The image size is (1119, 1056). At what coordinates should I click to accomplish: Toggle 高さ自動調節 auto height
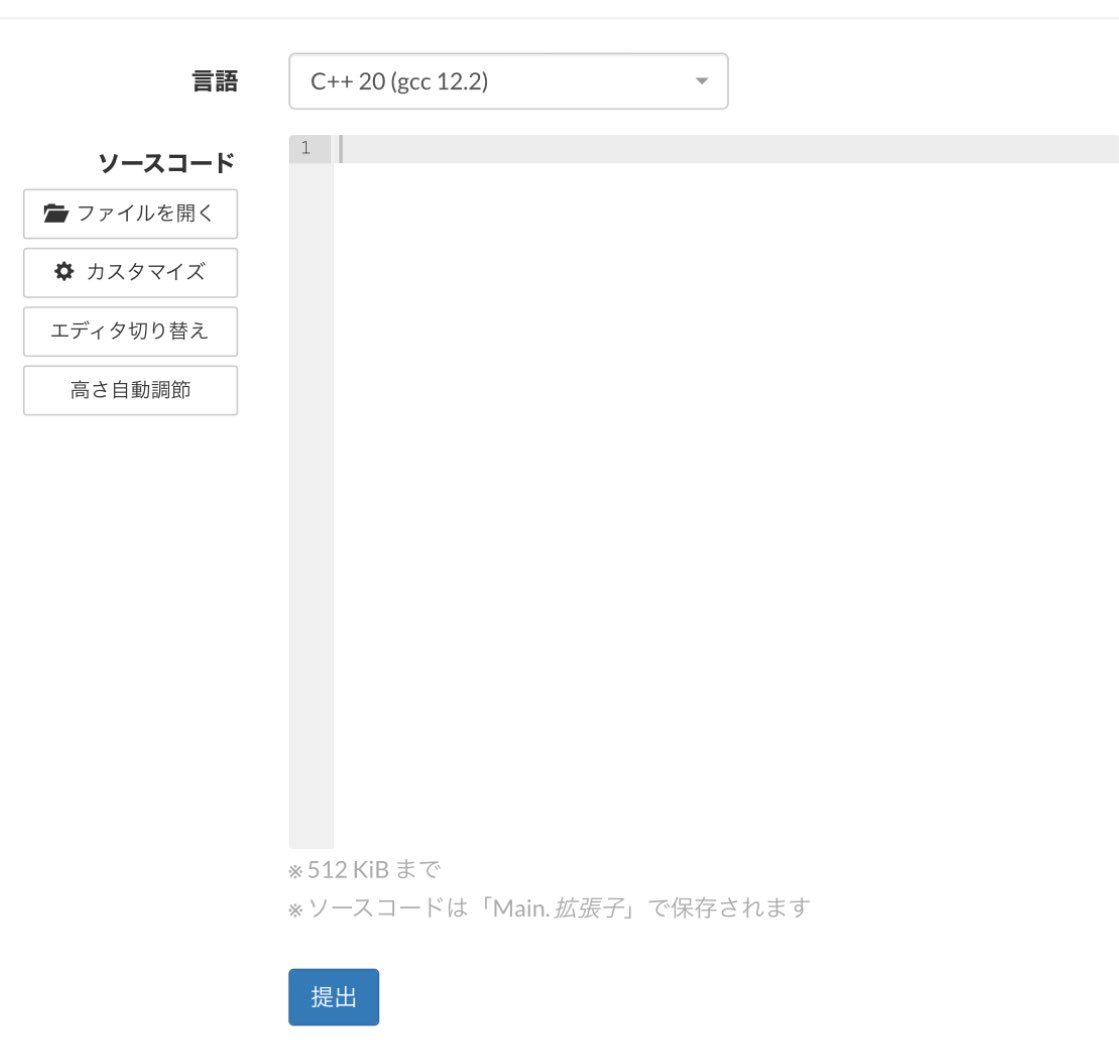pyautogui.click(x=131, y=390)
